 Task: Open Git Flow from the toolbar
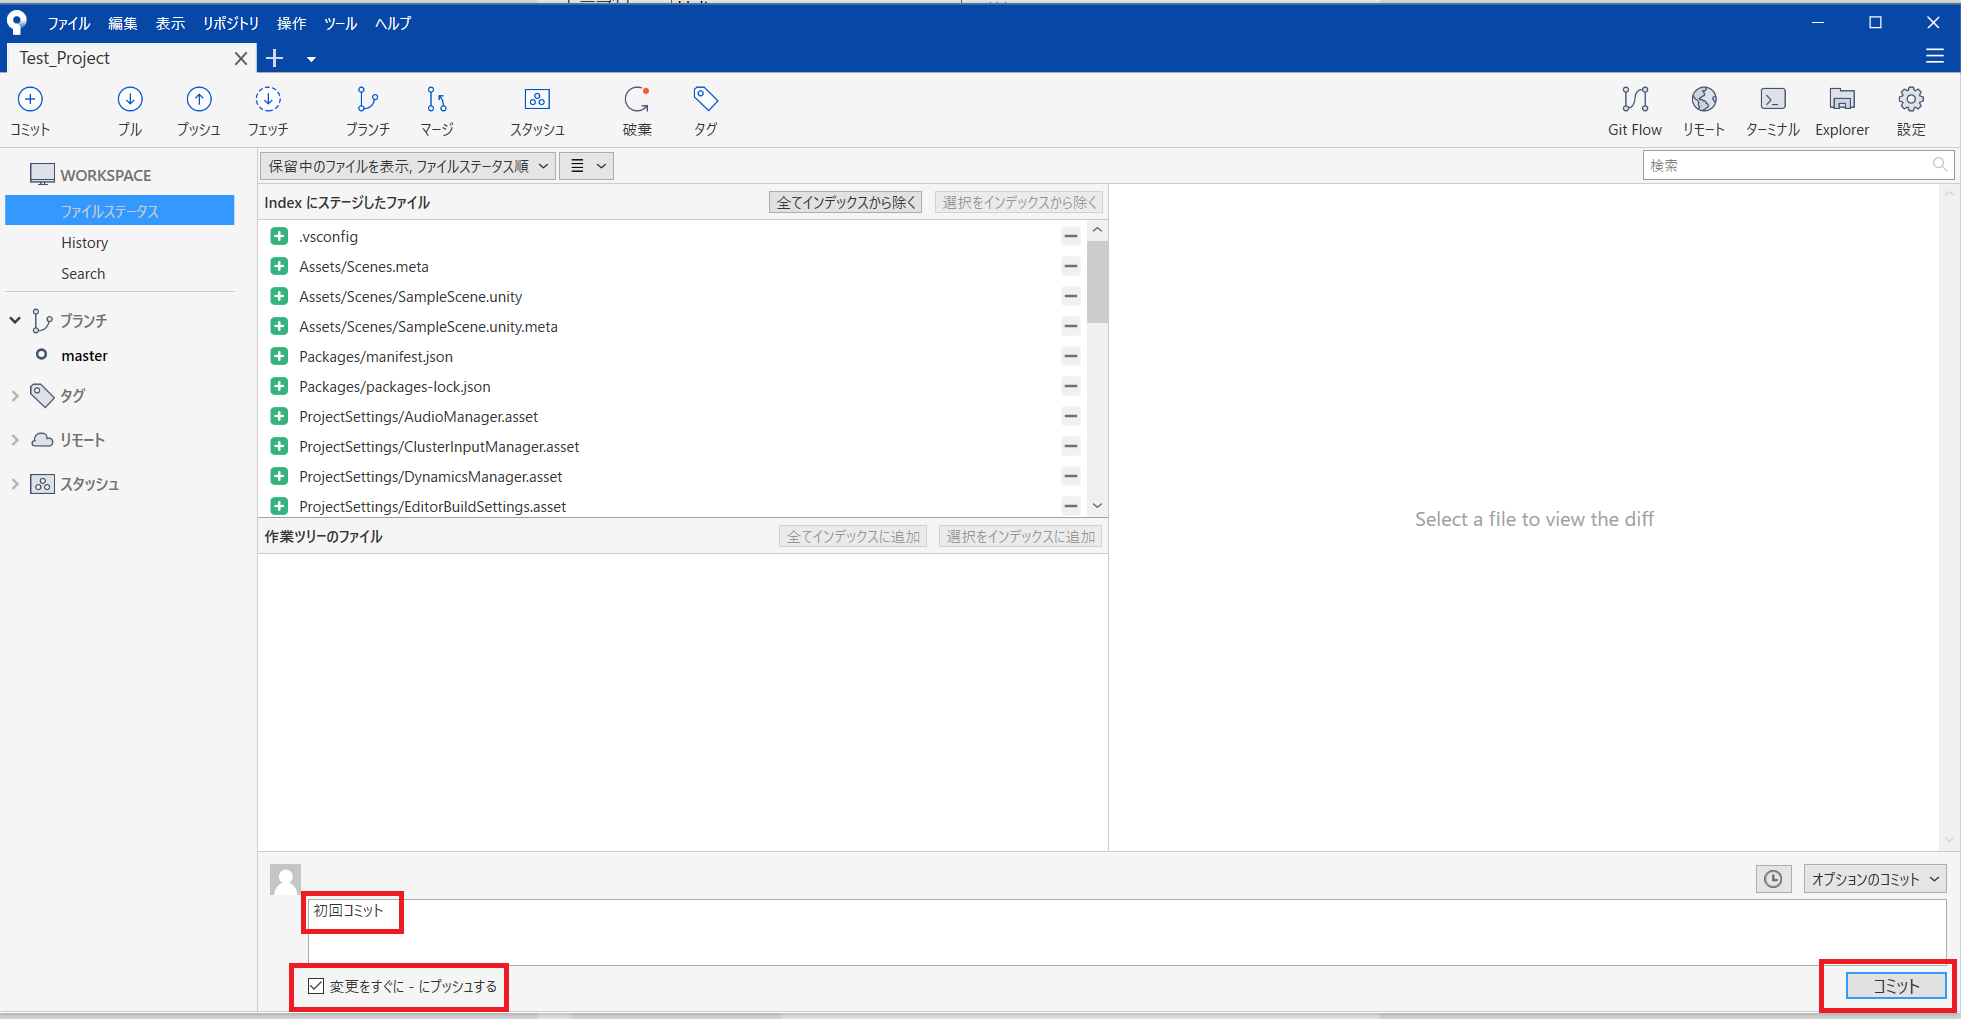(1635, 111)
